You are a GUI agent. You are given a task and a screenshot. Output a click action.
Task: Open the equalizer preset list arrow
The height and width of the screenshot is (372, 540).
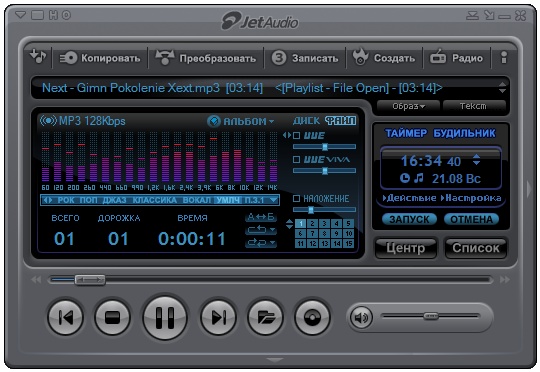click(273, 200)
